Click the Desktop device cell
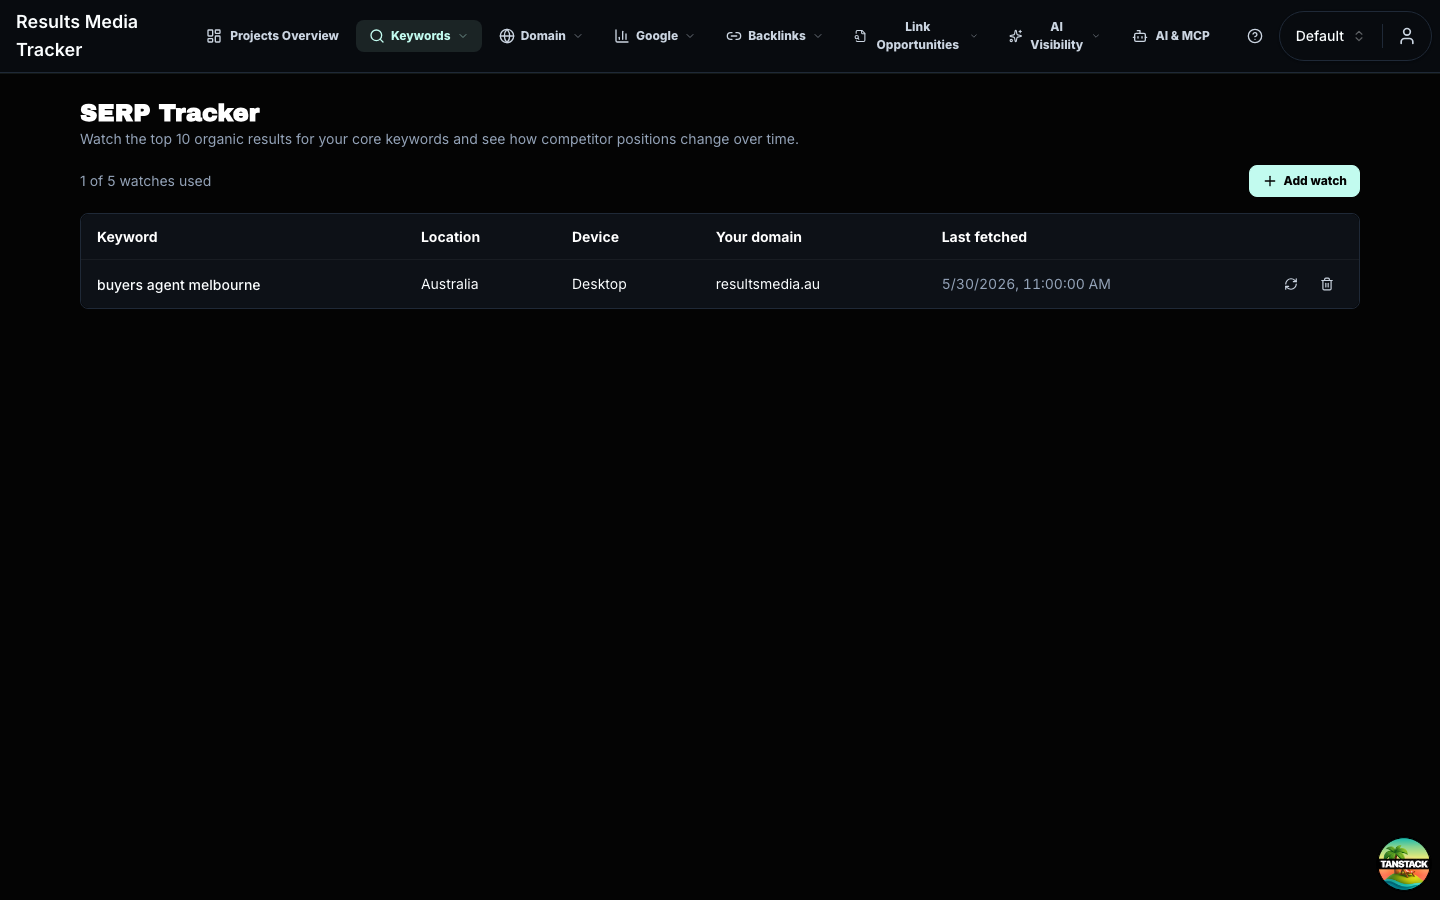The image size is (1440, 900). pos(599,284)
